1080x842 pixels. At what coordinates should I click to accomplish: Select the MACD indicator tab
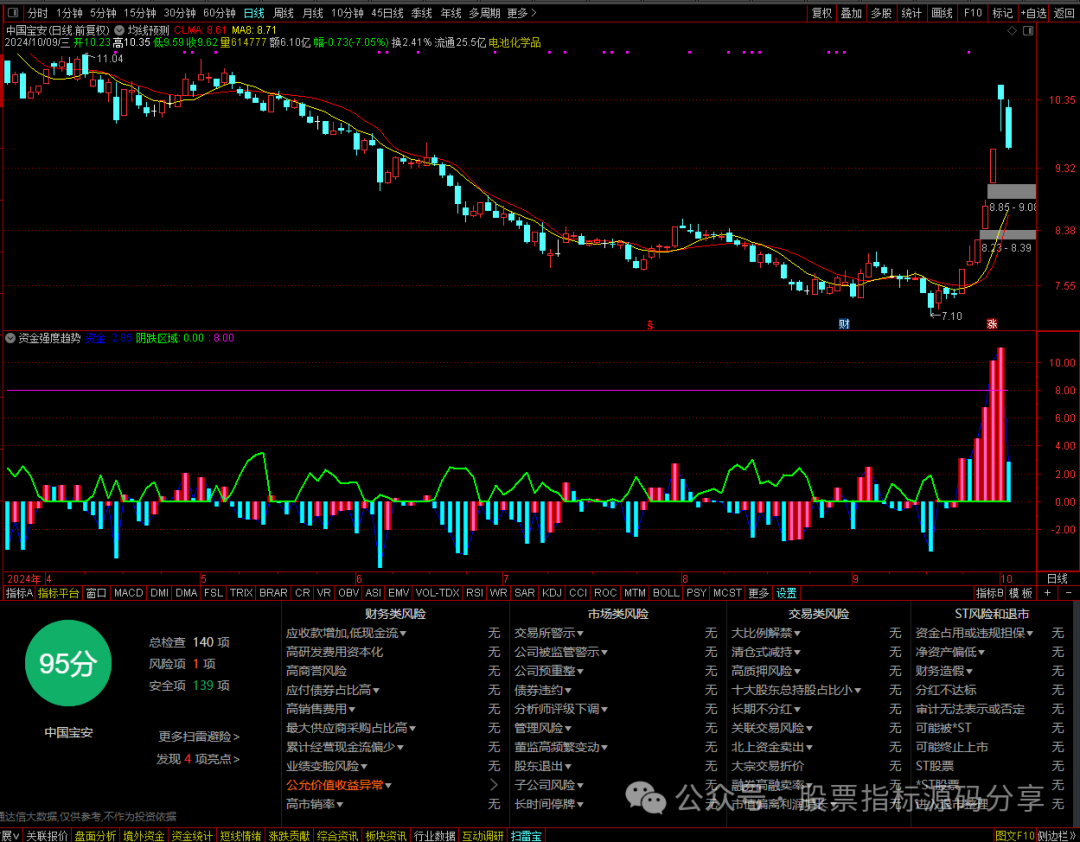click(128, 593)
